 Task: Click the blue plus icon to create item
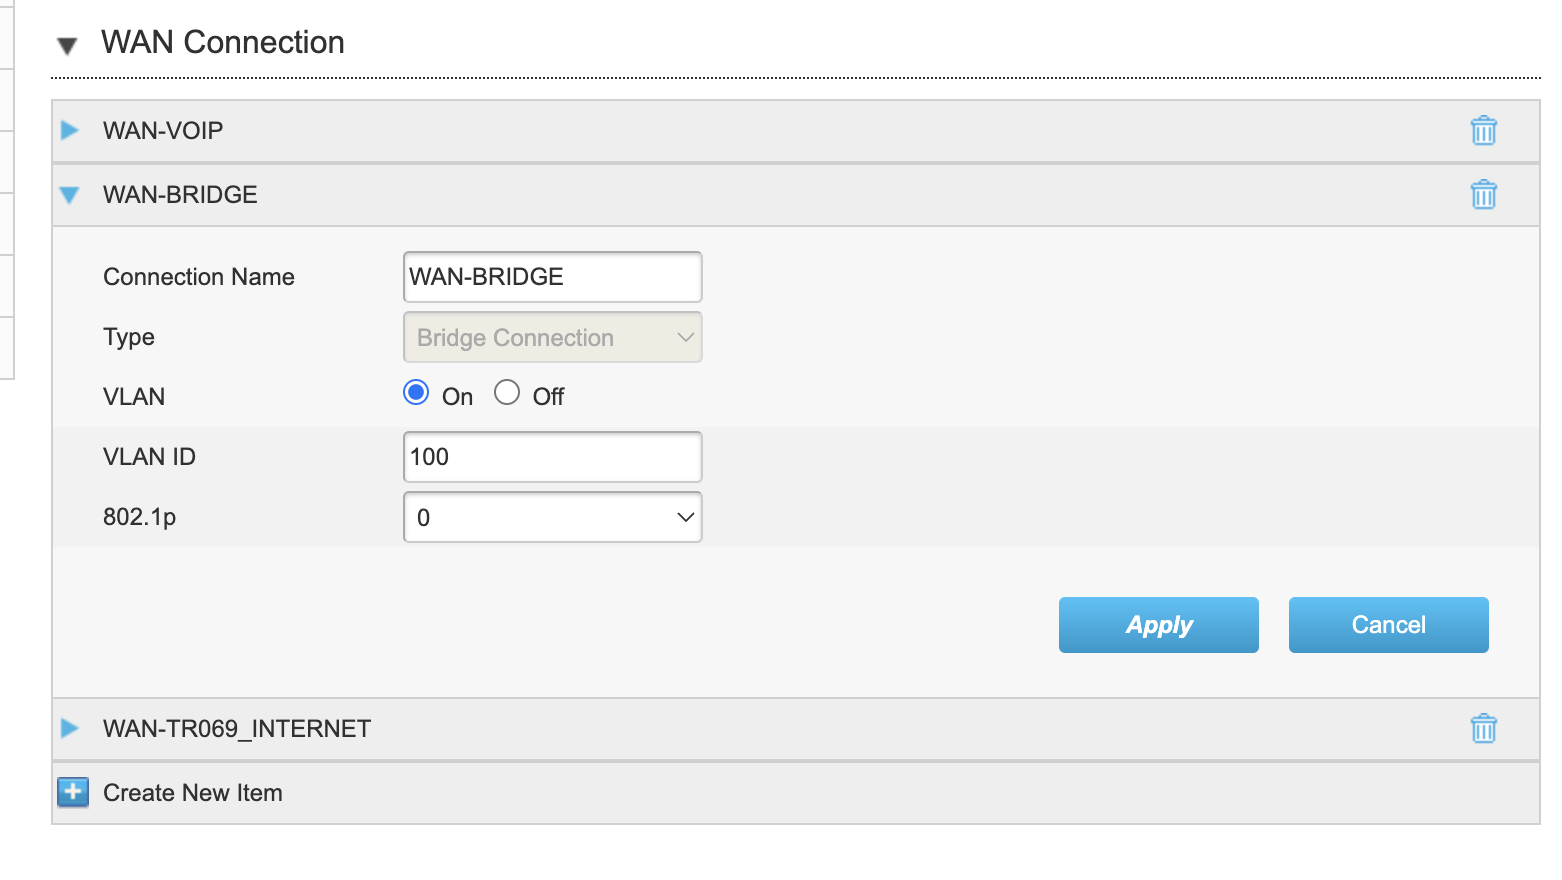(x=73, y=792)
